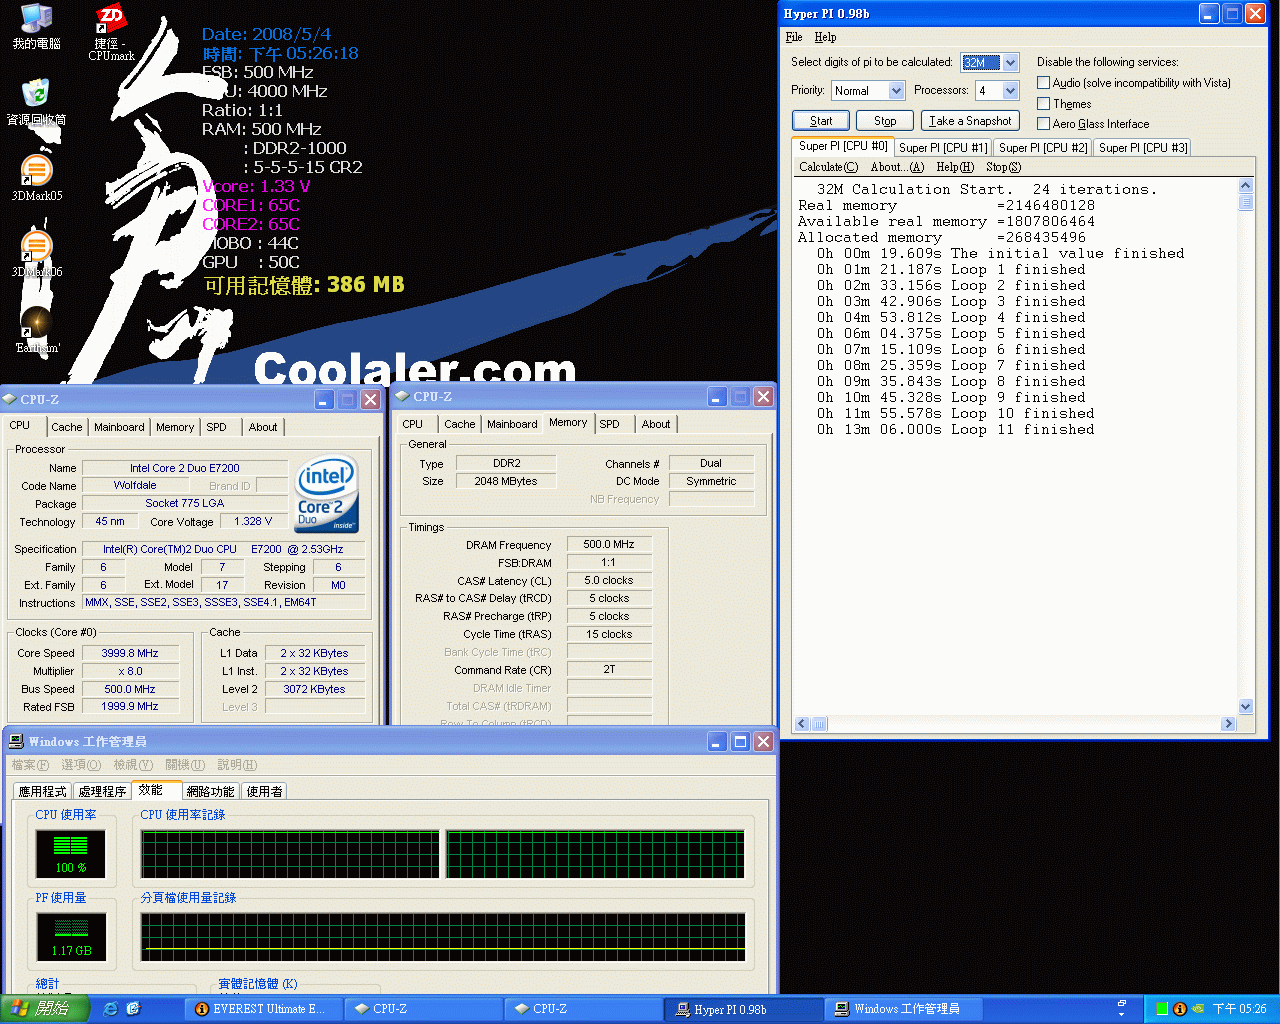This screenshot has width=1280, height=1024.
Task: Open the Calculate(C) menu in Super PI
Action: [x=828, y=167]
